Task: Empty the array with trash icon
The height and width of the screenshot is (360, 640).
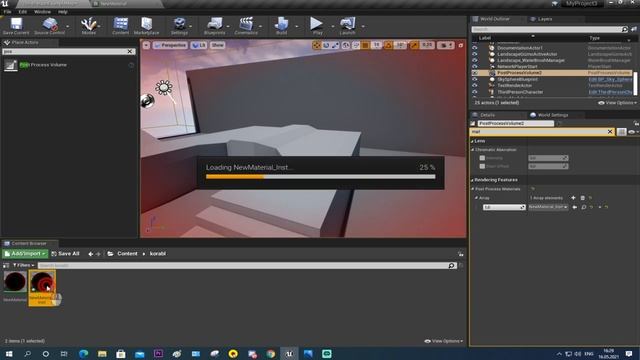Action: point(582,198)
